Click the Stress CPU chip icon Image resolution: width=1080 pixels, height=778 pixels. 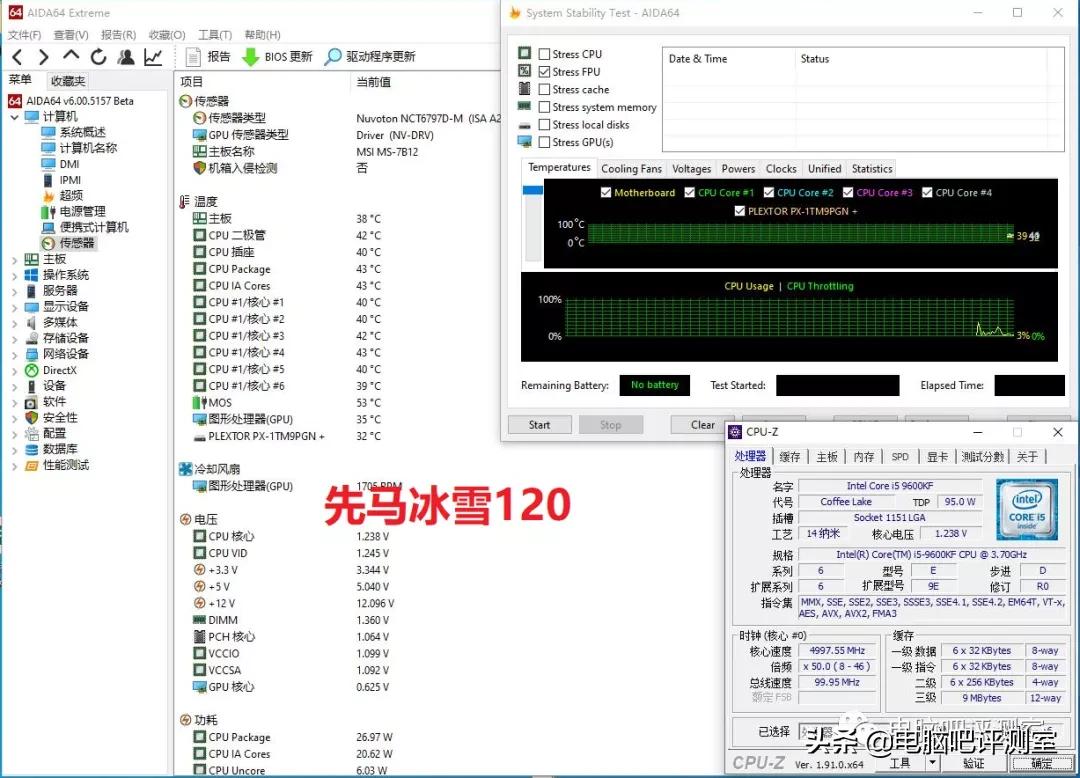[524, 54]
